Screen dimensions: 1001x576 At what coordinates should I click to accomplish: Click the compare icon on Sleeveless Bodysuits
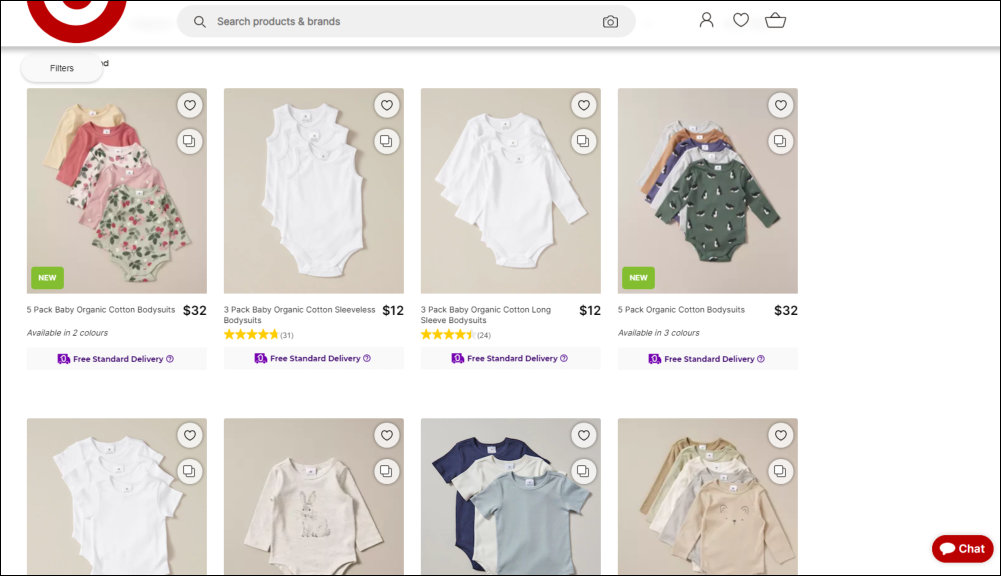(387, 141)
